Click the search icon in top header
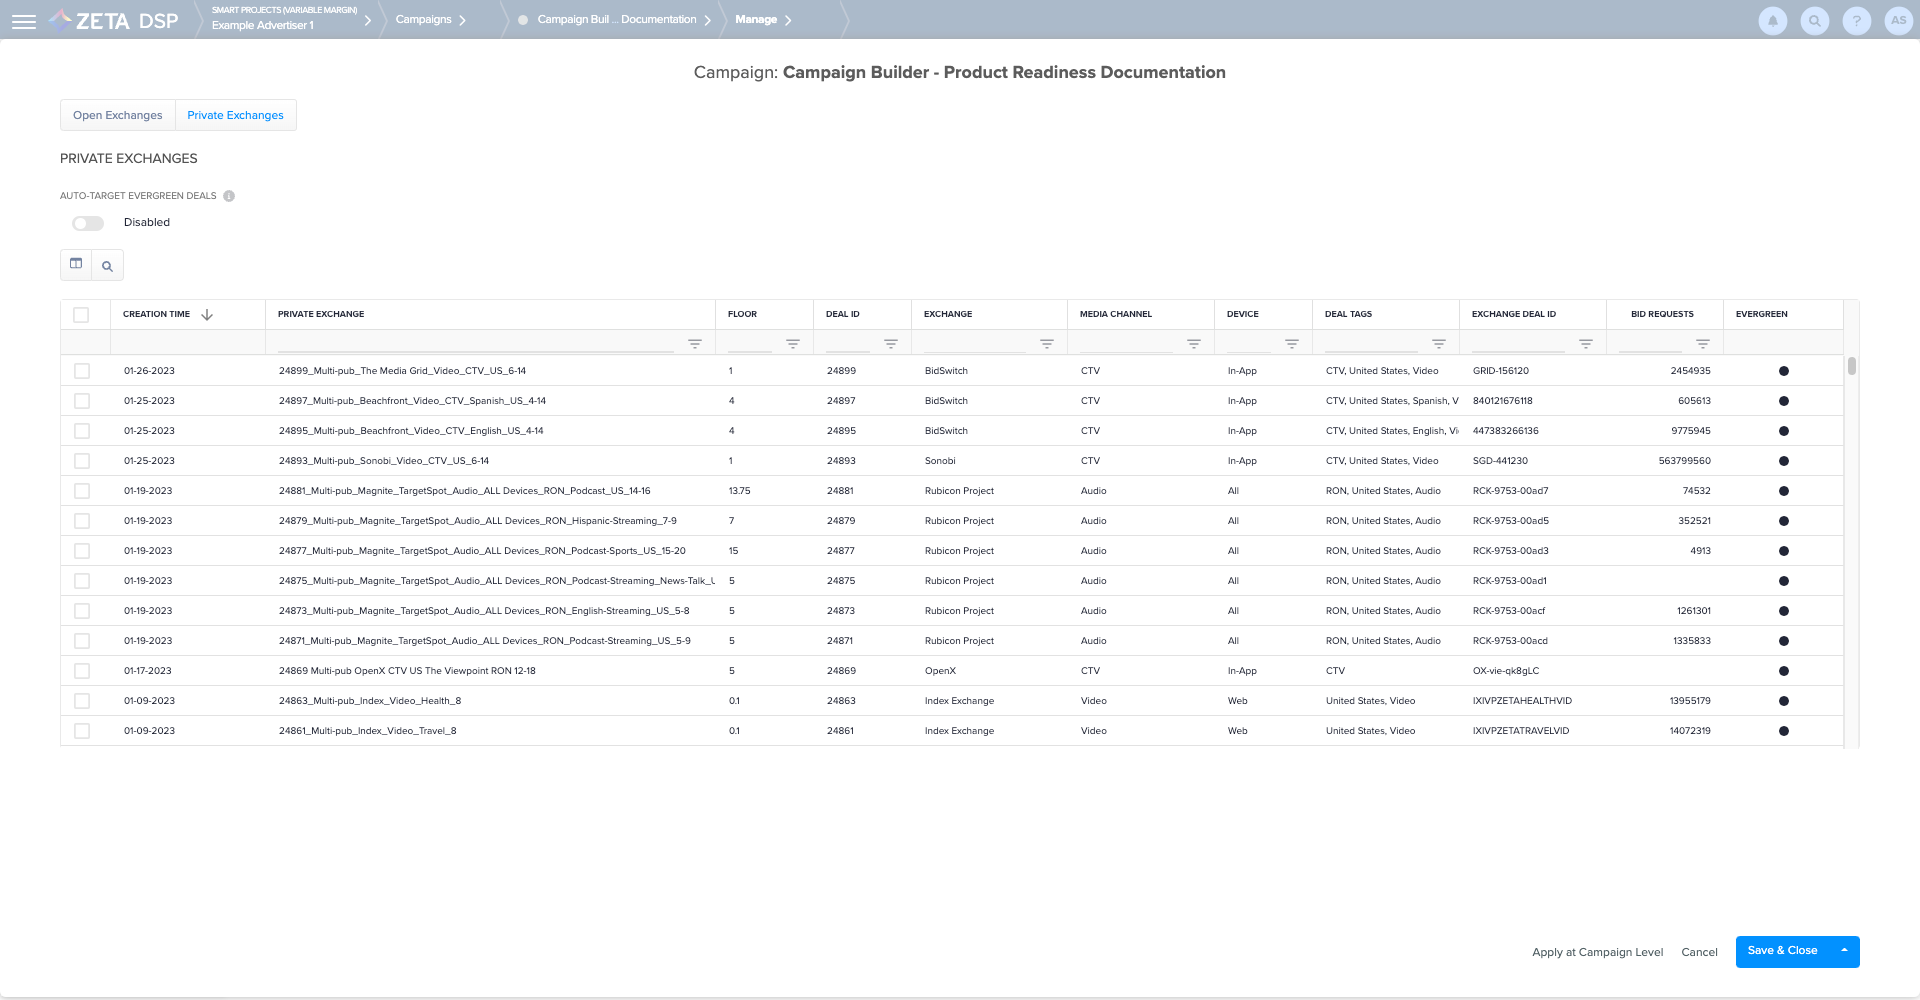The image size is (1920, 1000). pos(1814,21)
